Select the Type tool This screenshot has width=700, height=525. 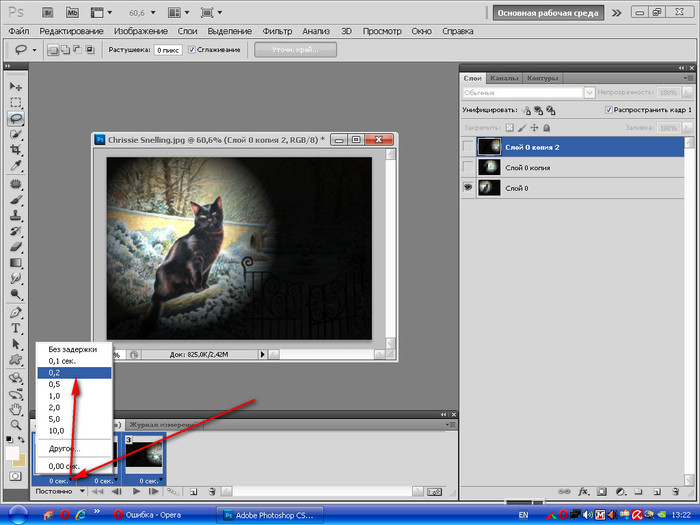16,328
